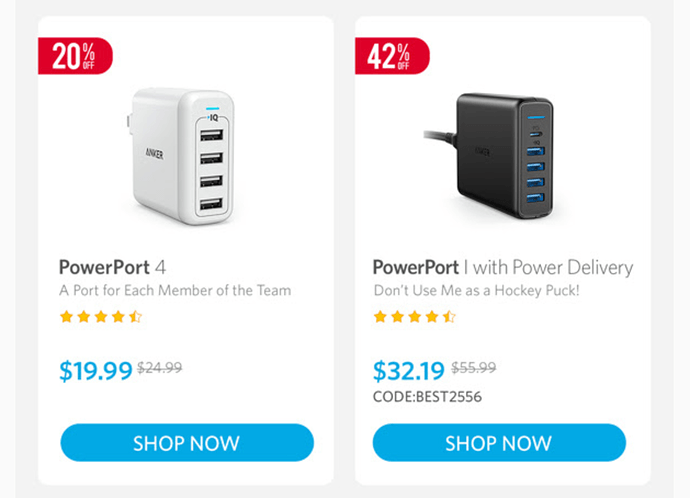690x498 pixels.
Task: Click the 20% off red badge
Action: [x=75, y=56]
